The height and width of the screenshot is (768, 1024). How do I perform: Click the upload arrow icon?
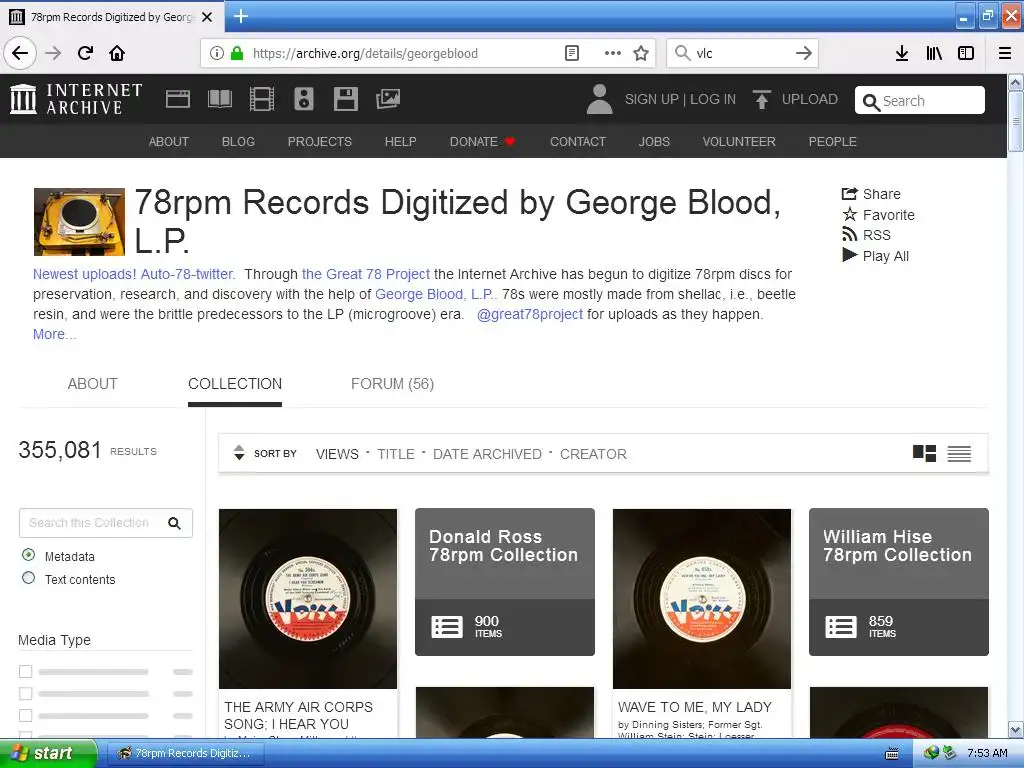[x=761, y=99]
